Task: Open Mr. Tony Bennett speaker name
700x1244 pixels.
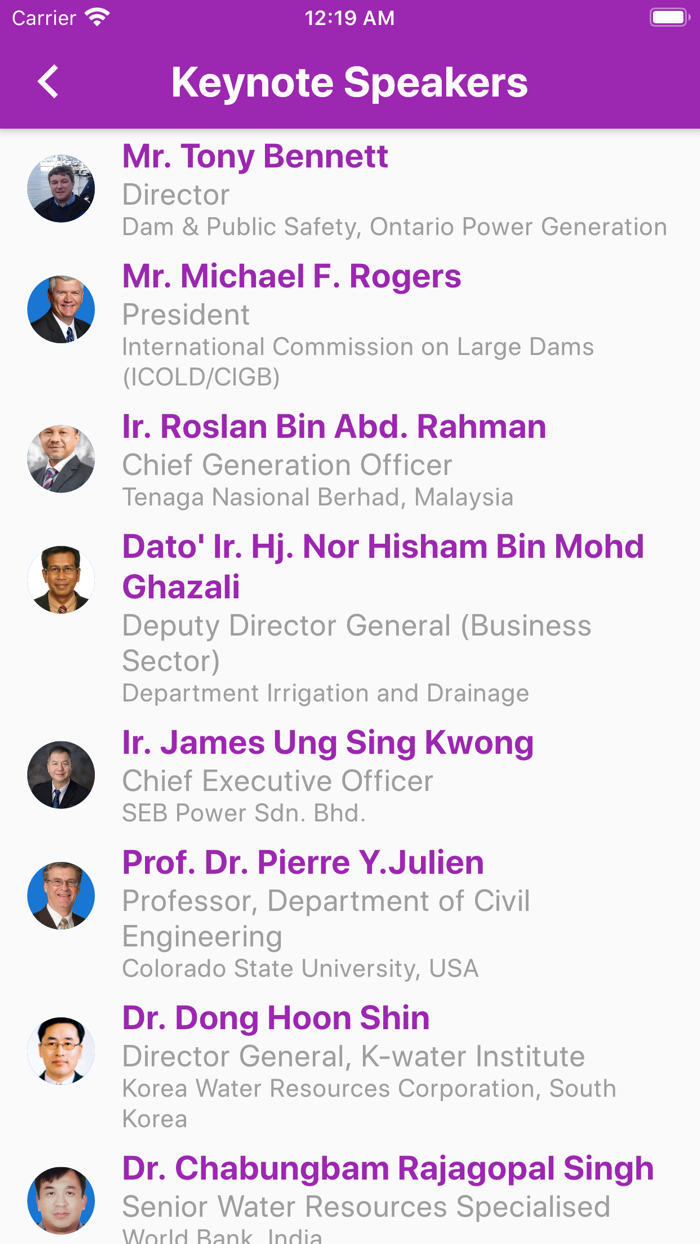Action: [255, 157]
